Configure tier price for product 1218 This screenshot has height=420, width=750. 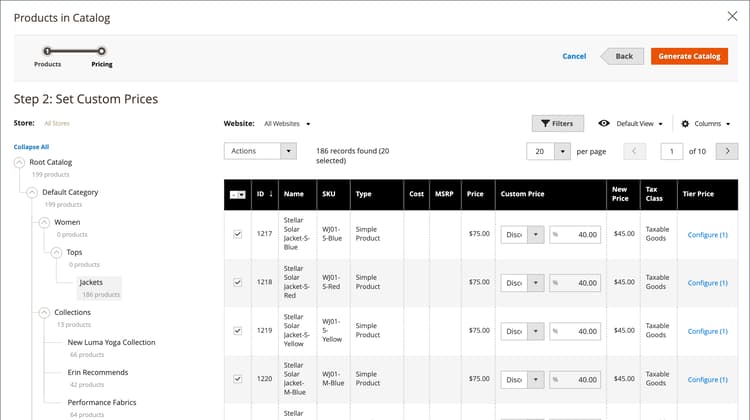click(707, 283)
